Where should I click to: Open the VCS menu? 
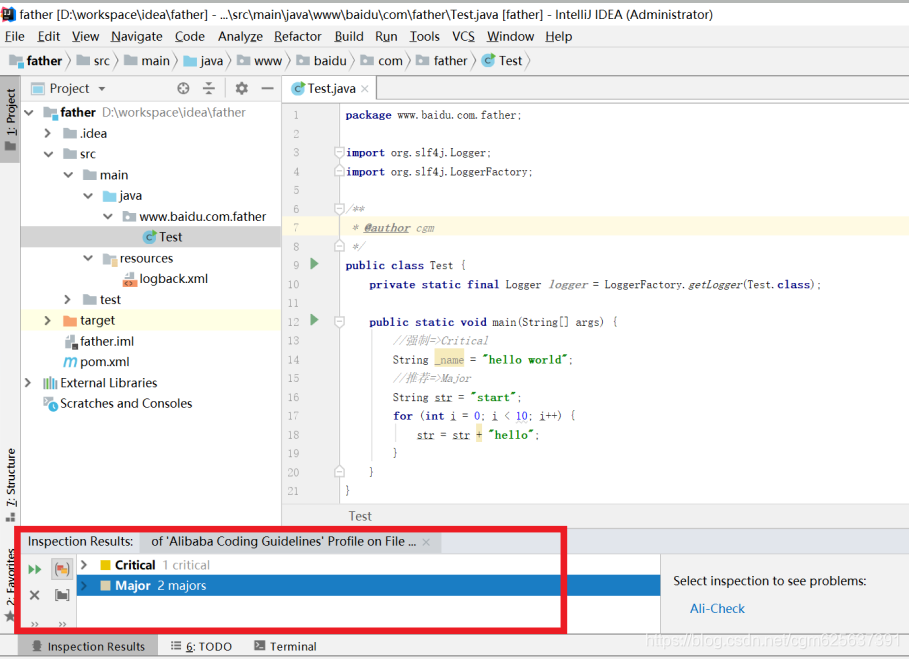[463, 37]
